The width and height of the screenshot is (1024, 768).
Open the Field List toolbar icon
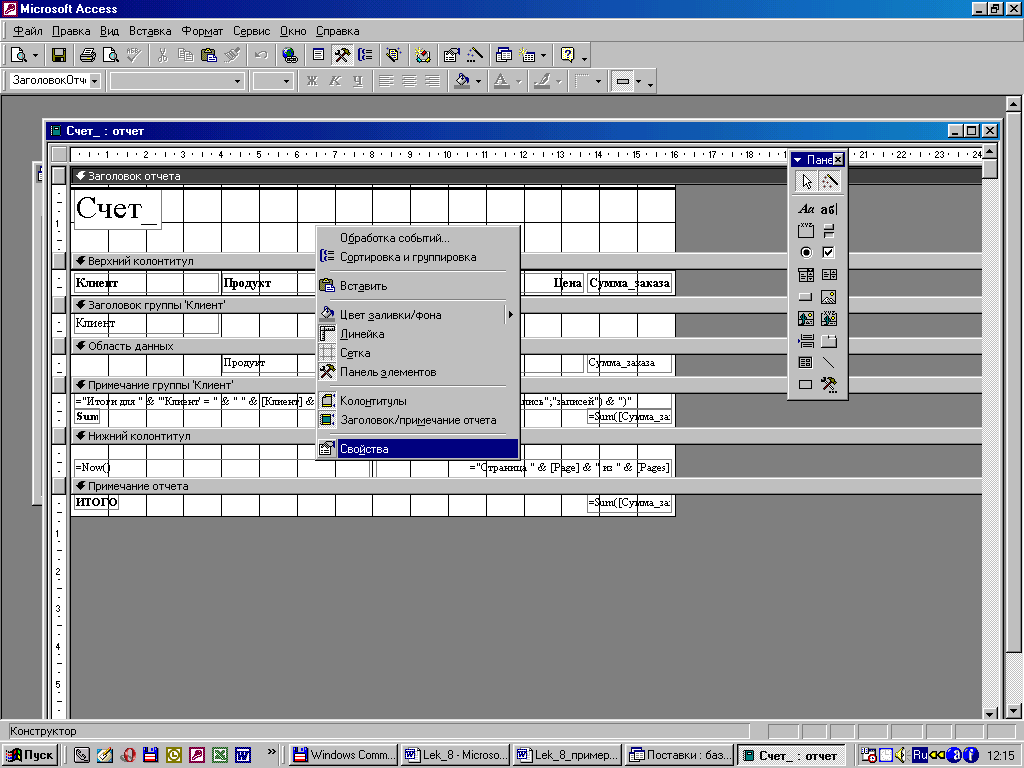point(319,56)
